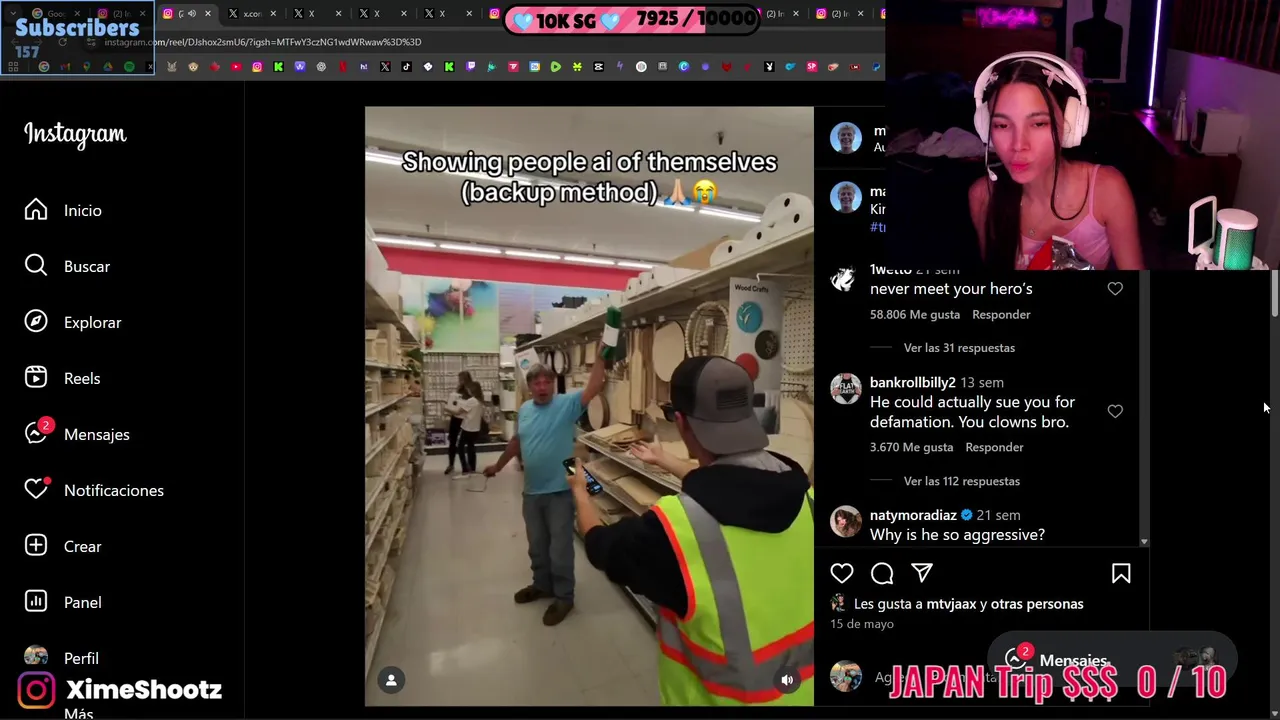Open natymoradiaz's profile username

tap(914, 515)
